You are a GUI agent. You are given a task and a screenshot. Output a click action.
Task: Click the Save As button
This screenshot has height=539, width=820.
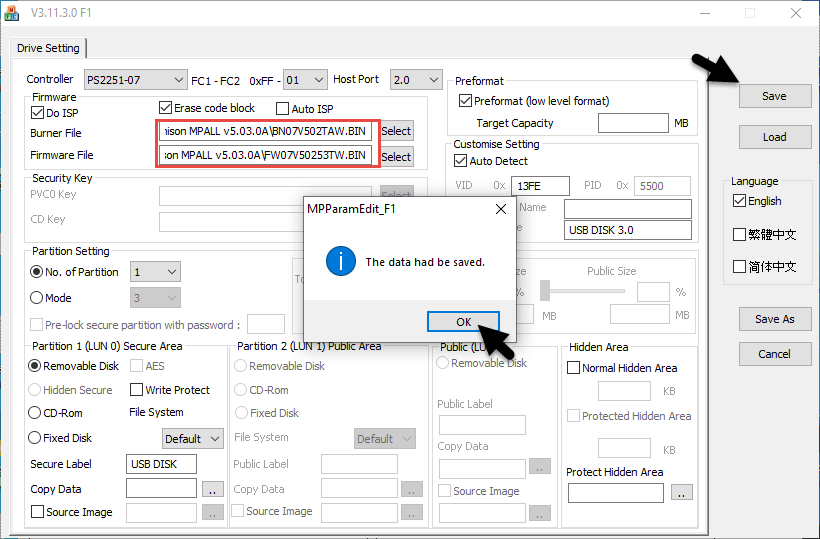click(775, 319)
